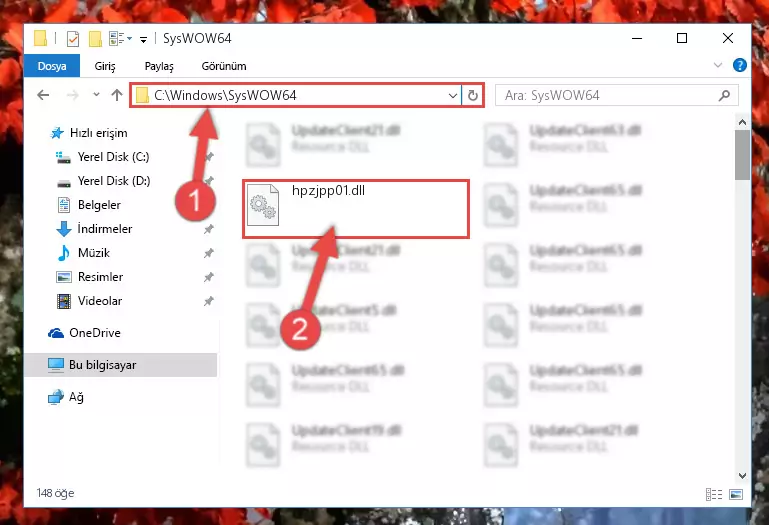Open Müzik in the navigation pane

coord(83,253)
